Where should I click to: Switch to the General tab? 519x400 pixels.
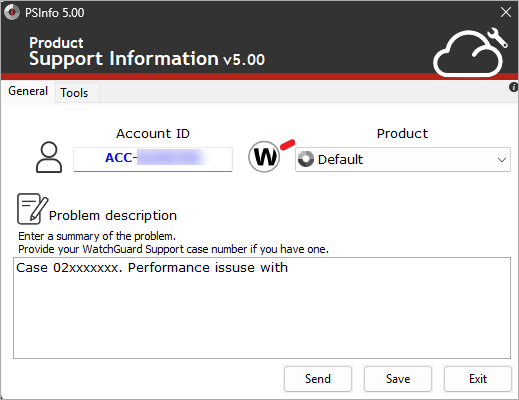point(28,91)
